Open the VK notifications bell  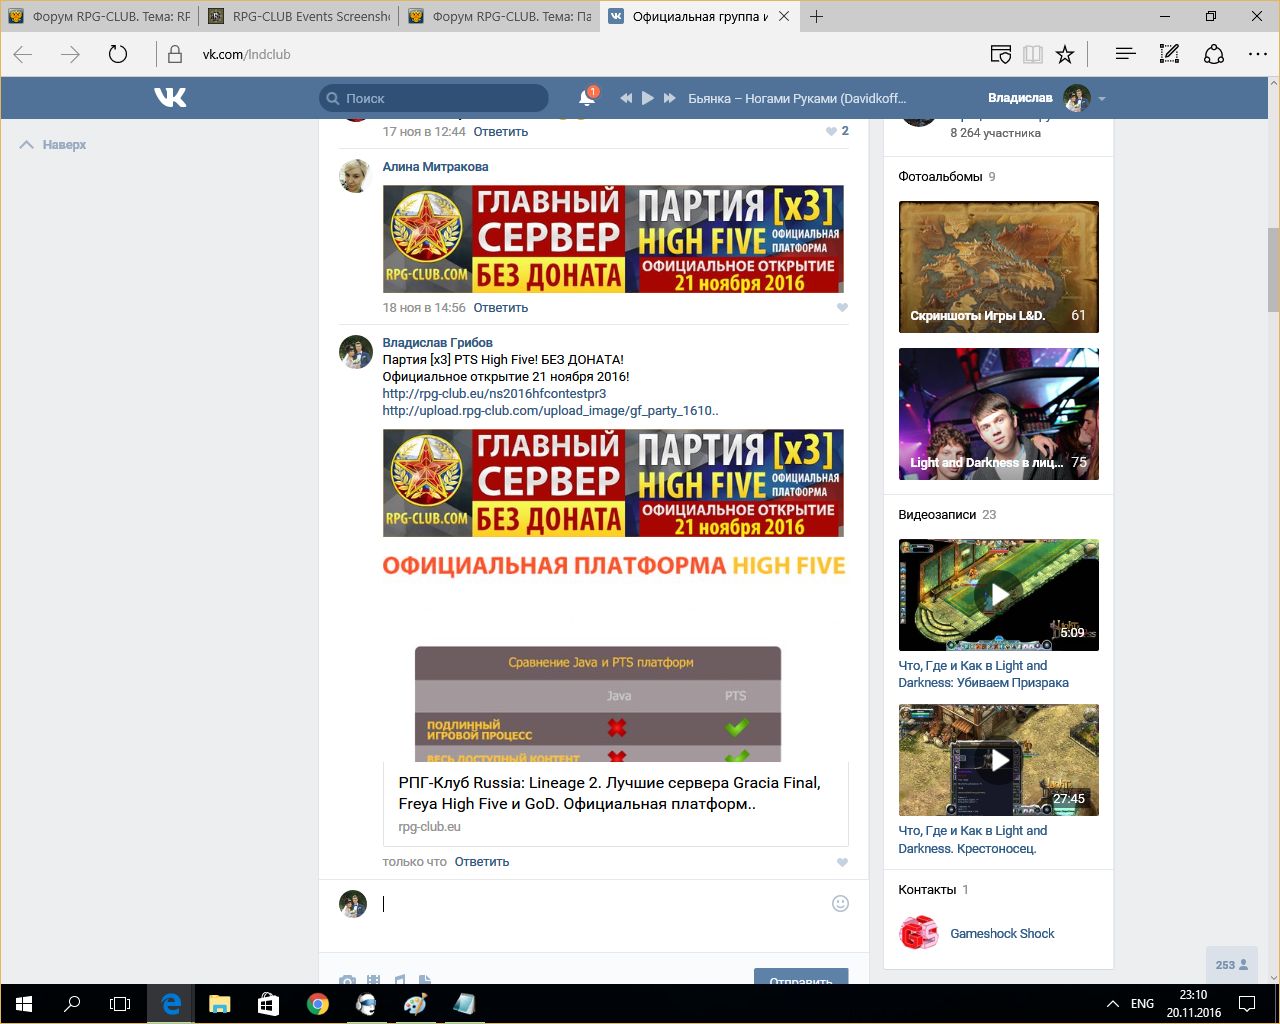click(x=587, y=98)
